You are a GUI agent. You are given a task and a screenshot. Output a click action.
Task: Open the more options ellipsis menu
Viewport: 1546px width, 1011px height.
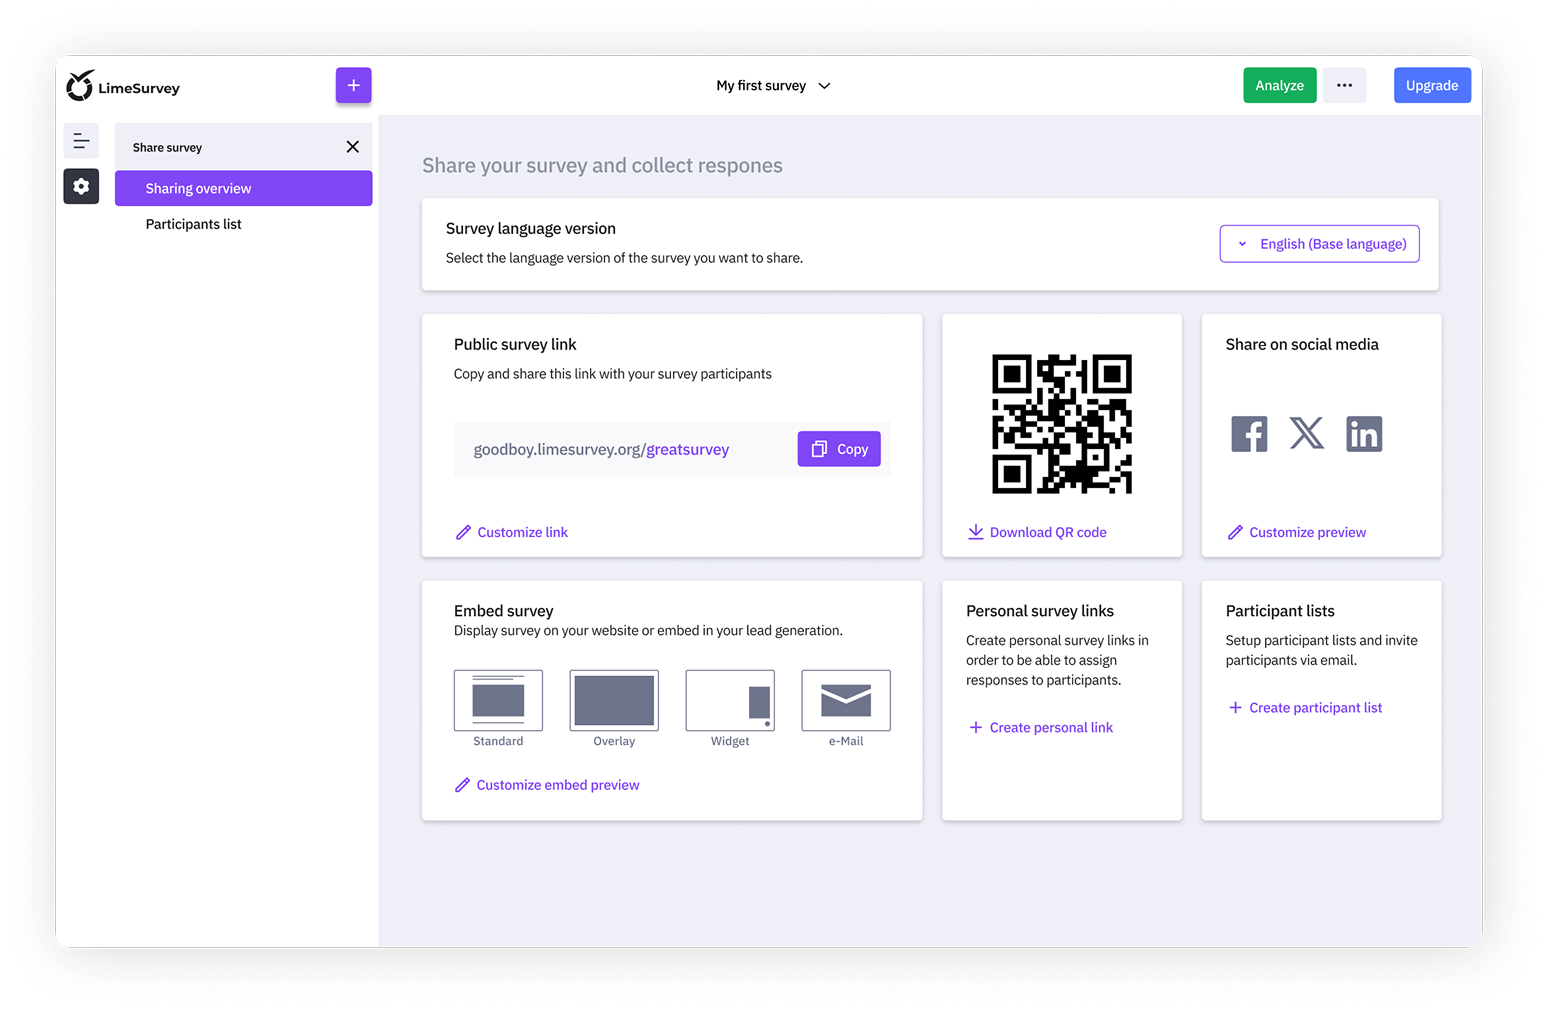pyautogui.click(x=1344, y=85)
